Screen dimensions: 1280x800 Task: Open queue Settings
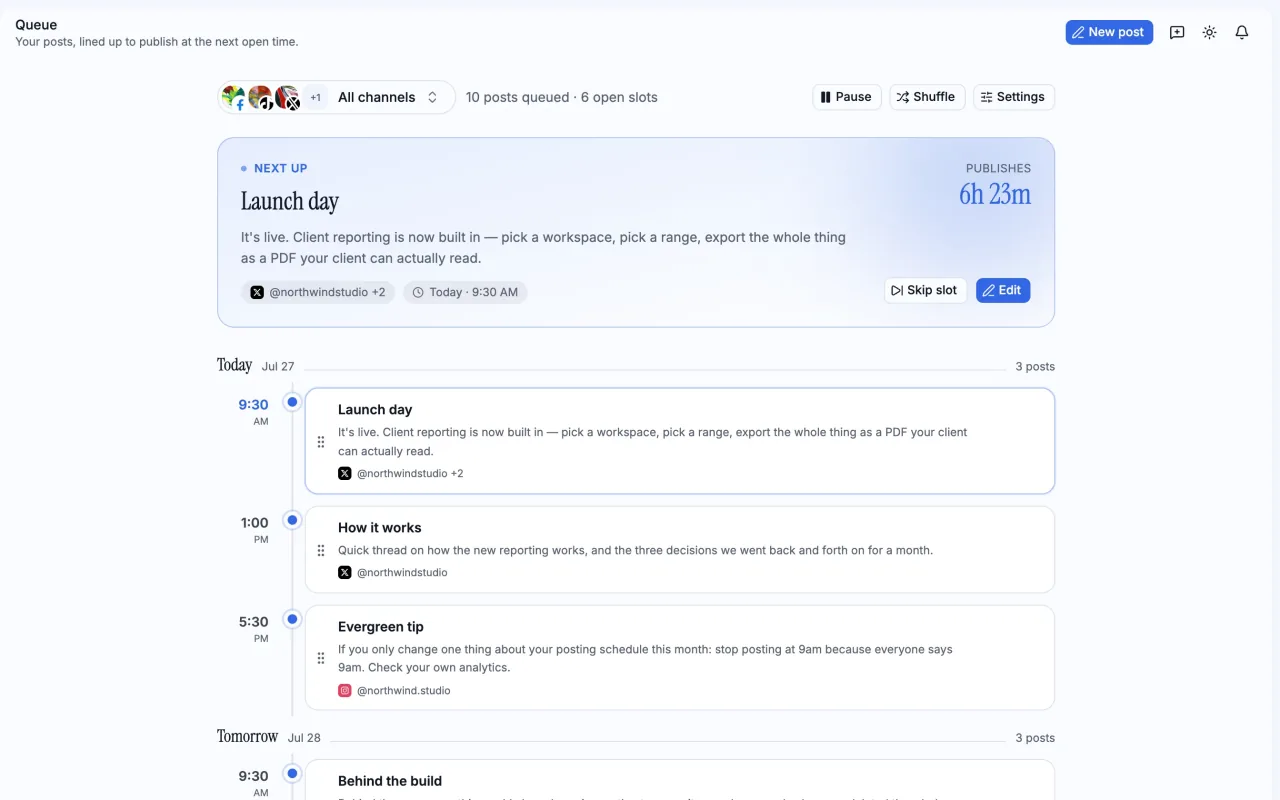click(1013, 97)
